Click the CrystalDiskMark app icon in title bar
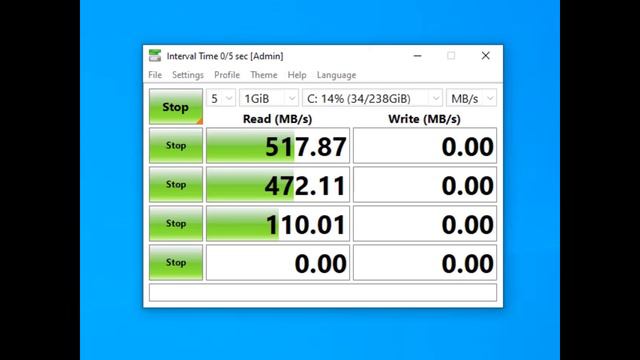The width and height of the screenshot is (640, 360). coord(155,56)
